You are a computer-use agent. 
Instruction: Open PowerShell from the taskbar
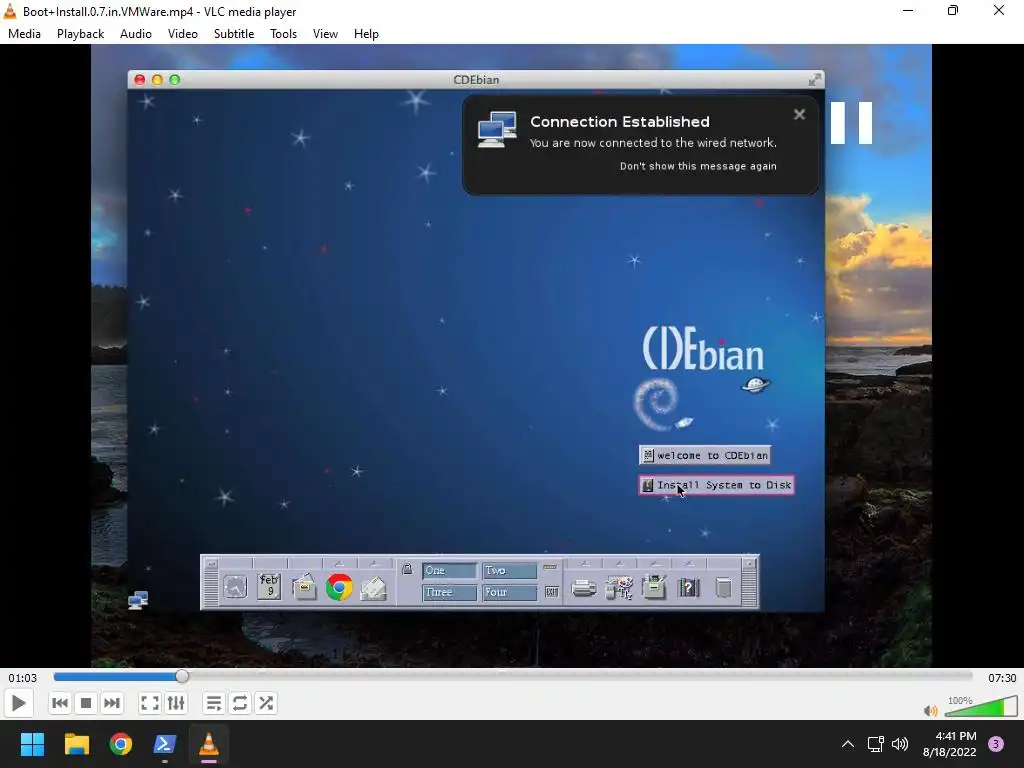point(165,744)
